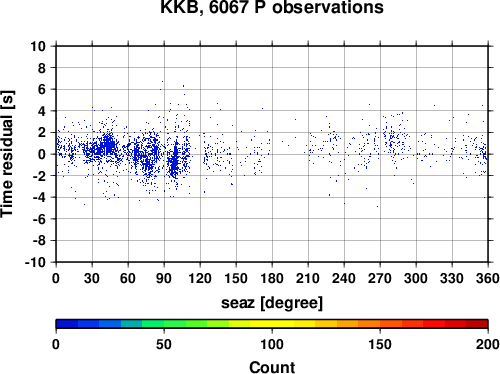The height and width of the screenshot is (374, 500).
Task: Click the dark red end of the colorbar
Action: point(477,324)
